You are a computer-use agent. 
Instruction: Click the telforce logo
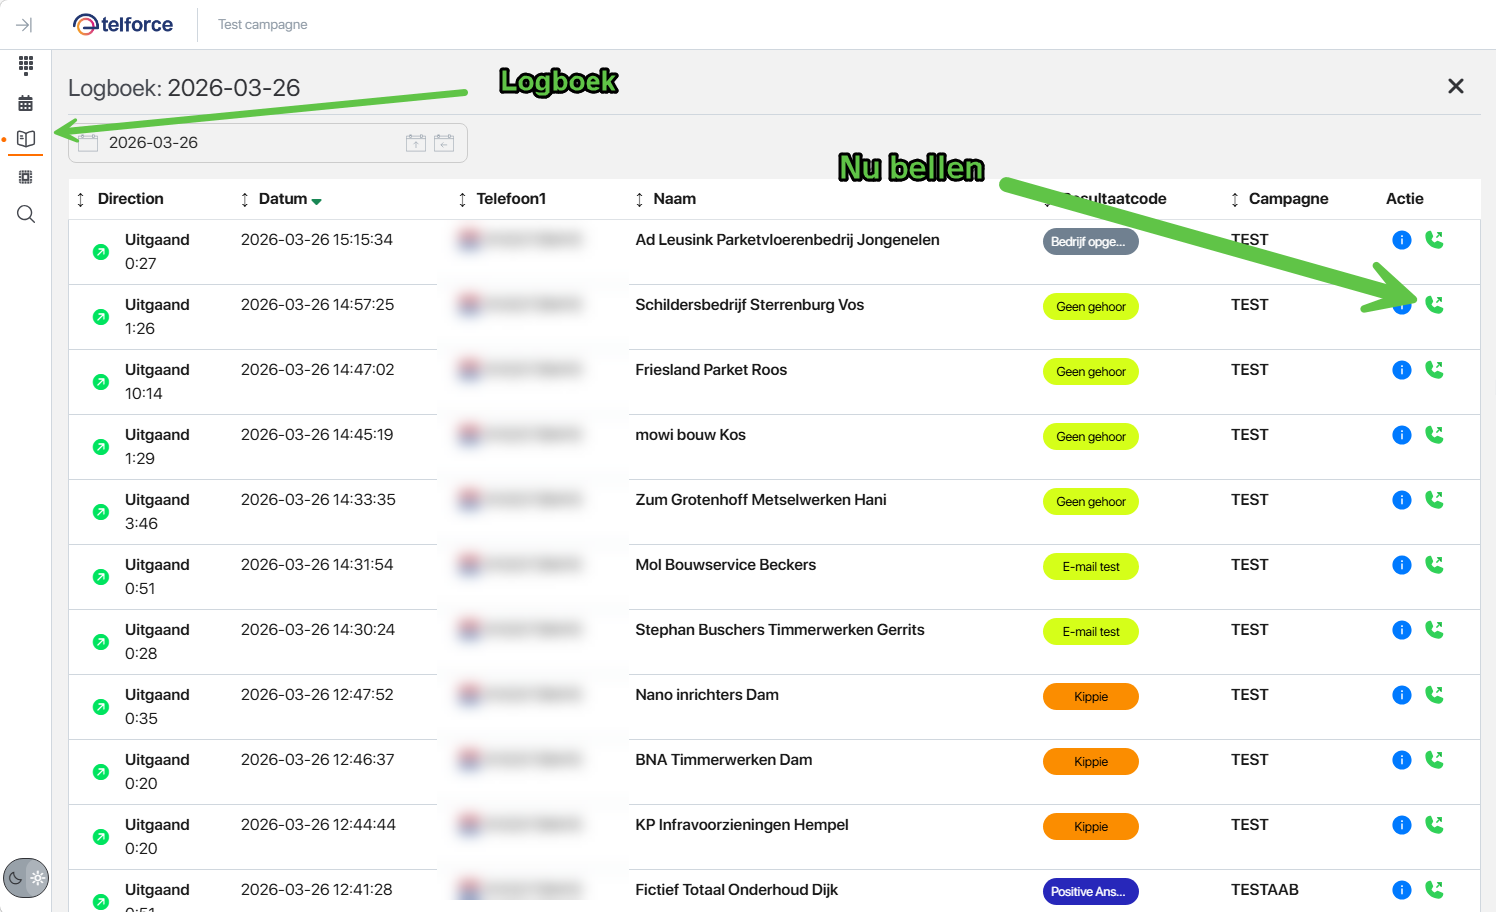click(124, 25)
